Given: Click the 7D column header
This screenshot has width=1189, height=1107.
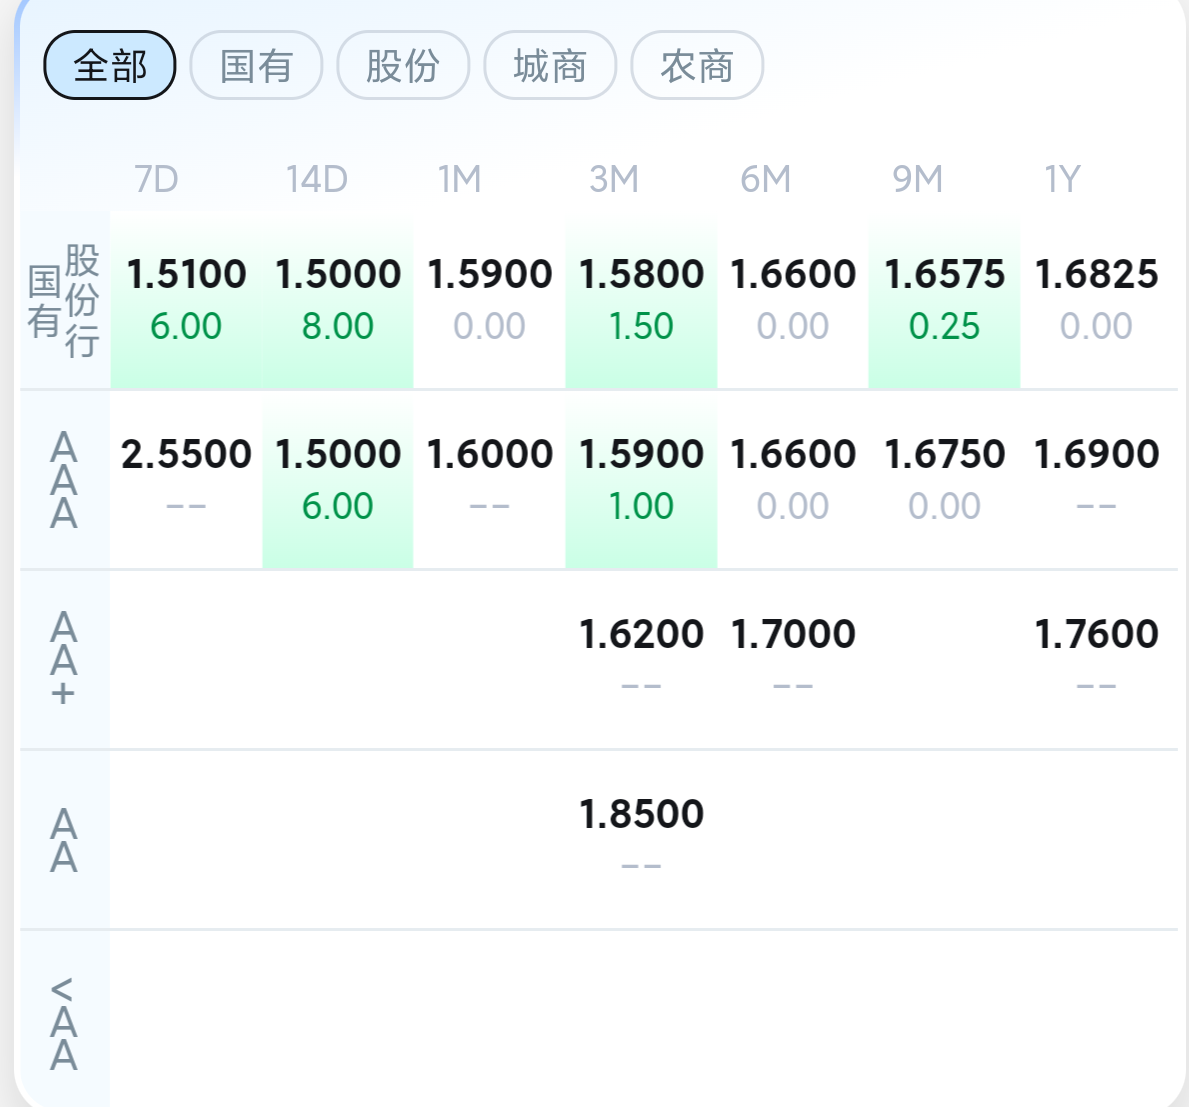Looking at the screenshot, I should click(x=157, y=179).
